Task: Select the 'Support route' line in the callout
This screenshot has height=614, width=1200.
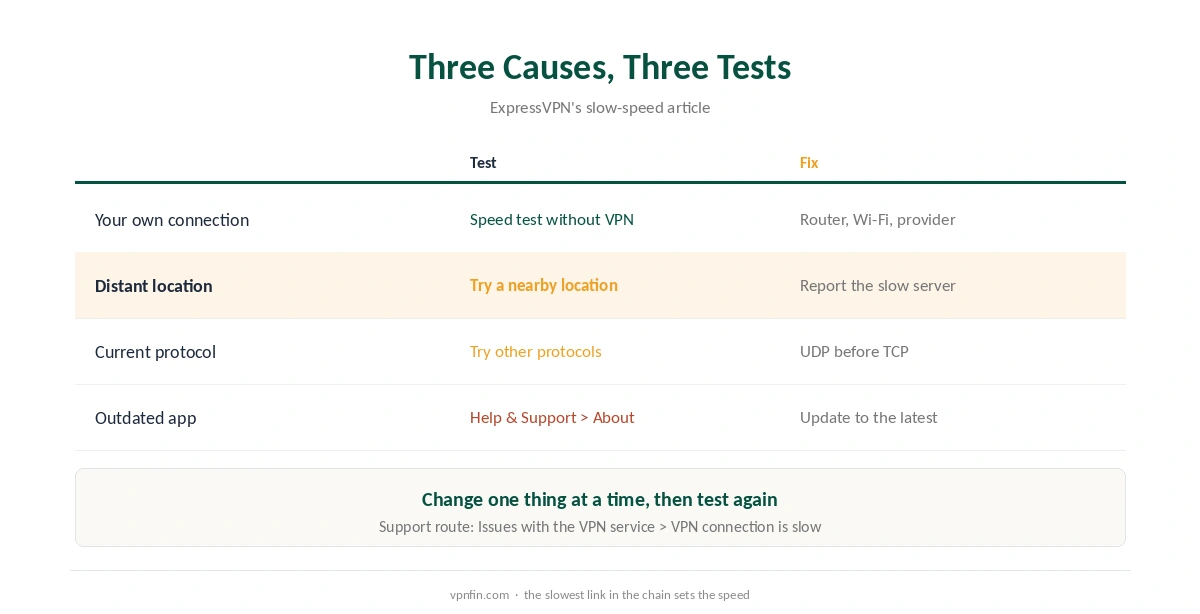Action: (x=600, y=527)
